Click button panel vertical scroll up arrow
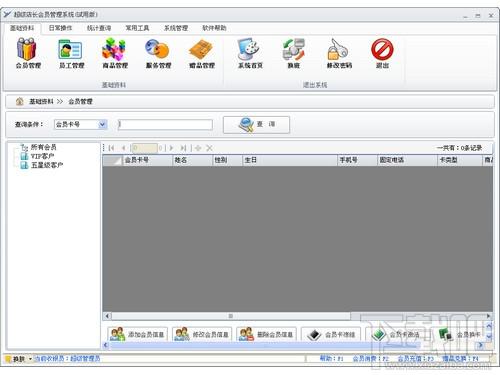 pos(489,326)
